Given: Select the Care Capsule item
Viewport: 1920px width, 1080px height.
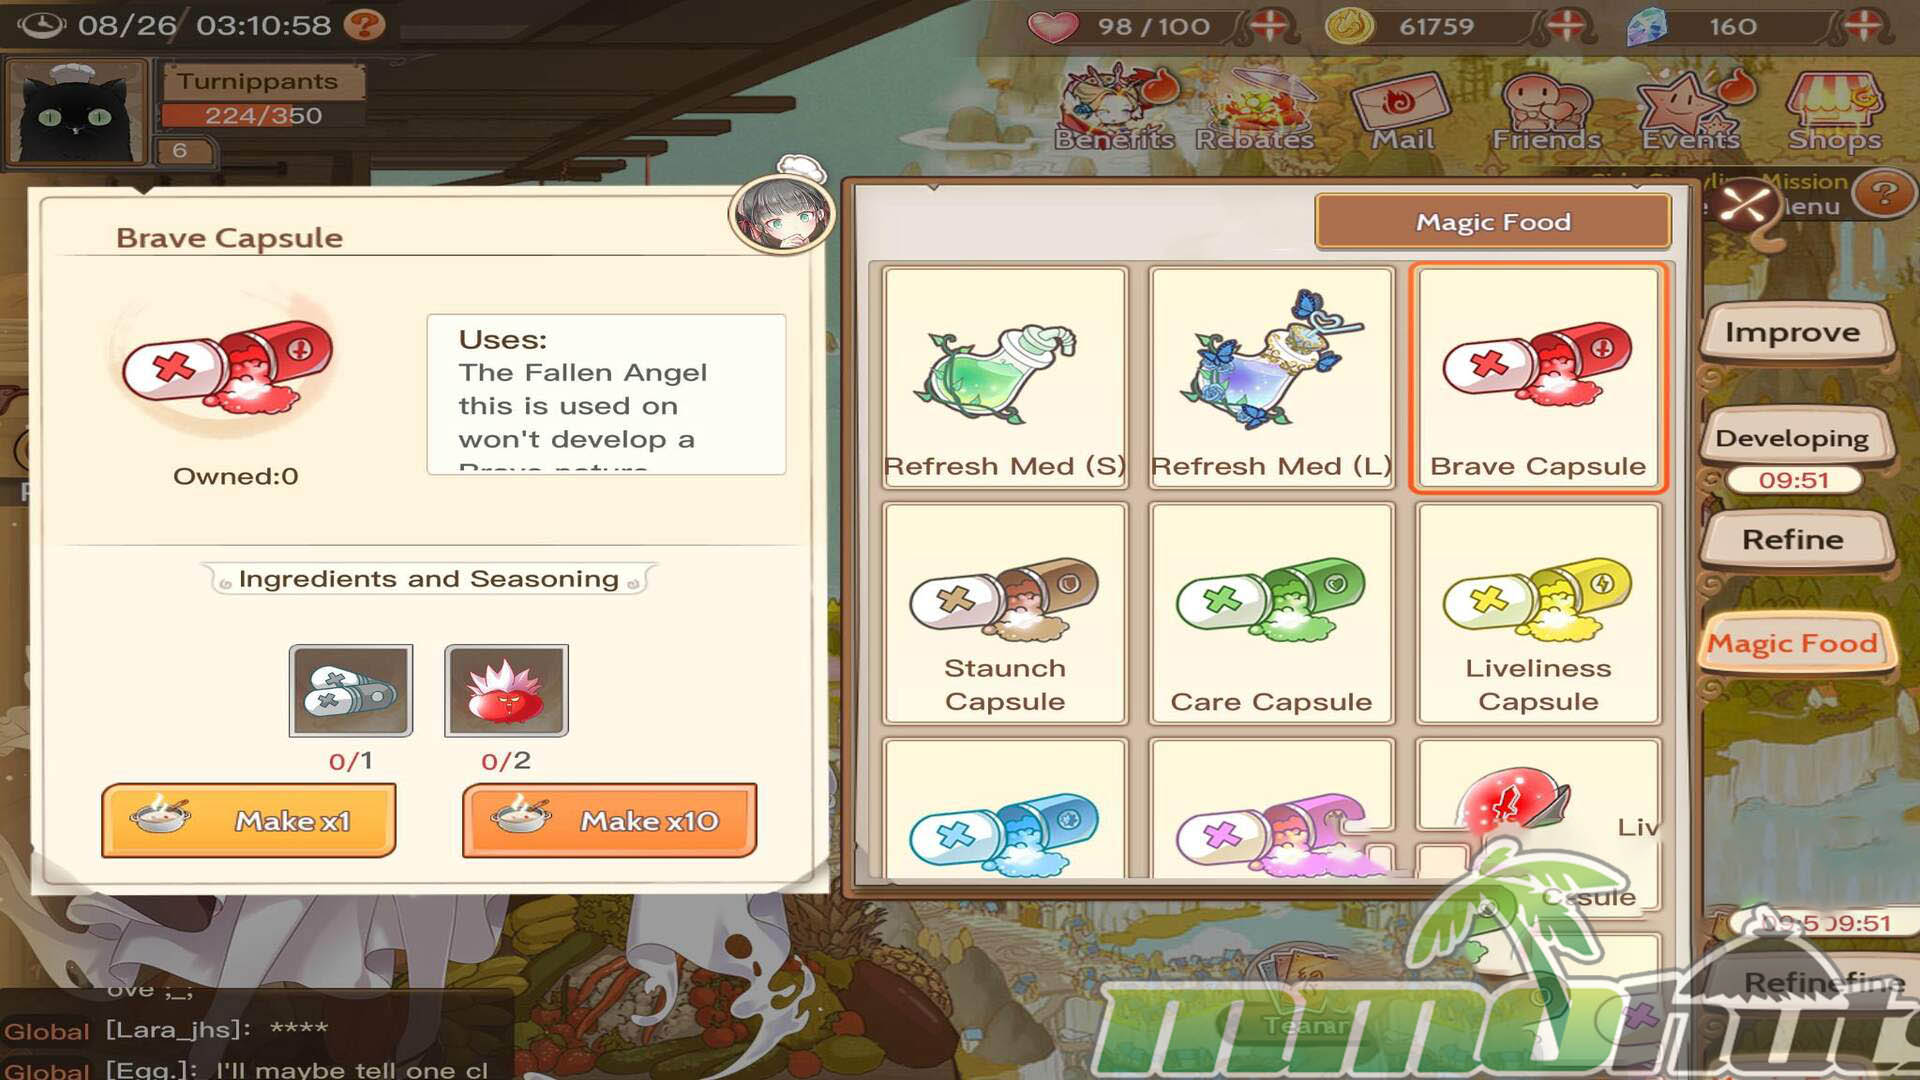Looking at the screenshot, I should coord(1271,613).
